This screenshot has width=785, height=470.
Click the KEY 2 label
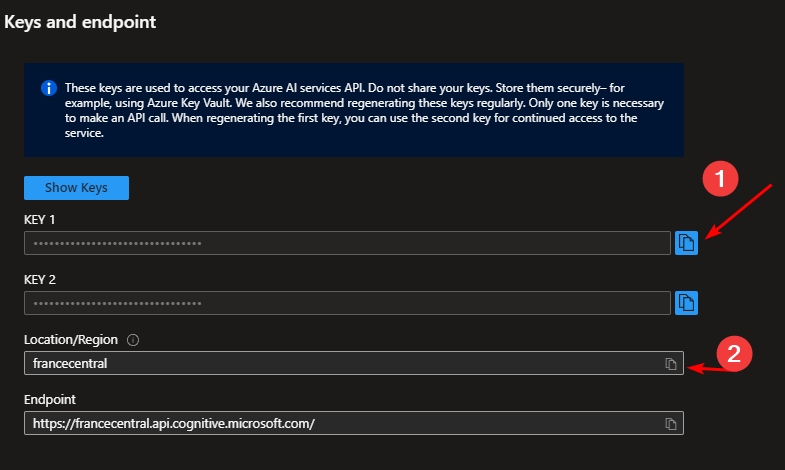(42, 279)
